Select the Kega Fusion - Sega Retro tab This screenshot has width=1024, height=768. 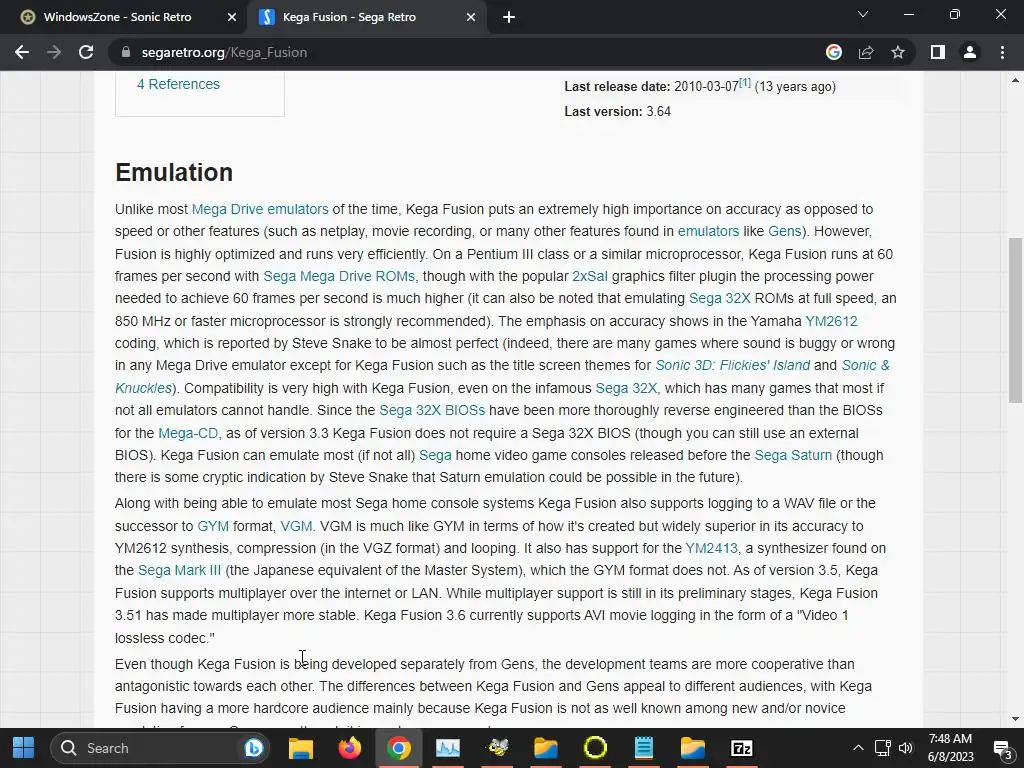(x=349, y=17)
